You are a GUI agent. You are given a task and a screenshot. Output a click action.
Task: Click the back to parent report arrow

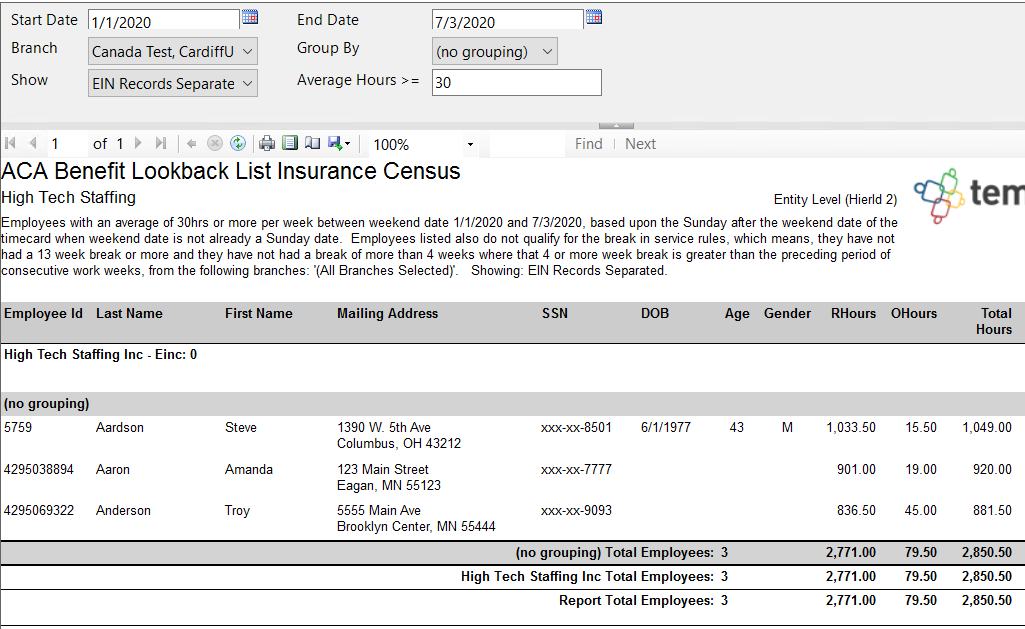[192, 143]
